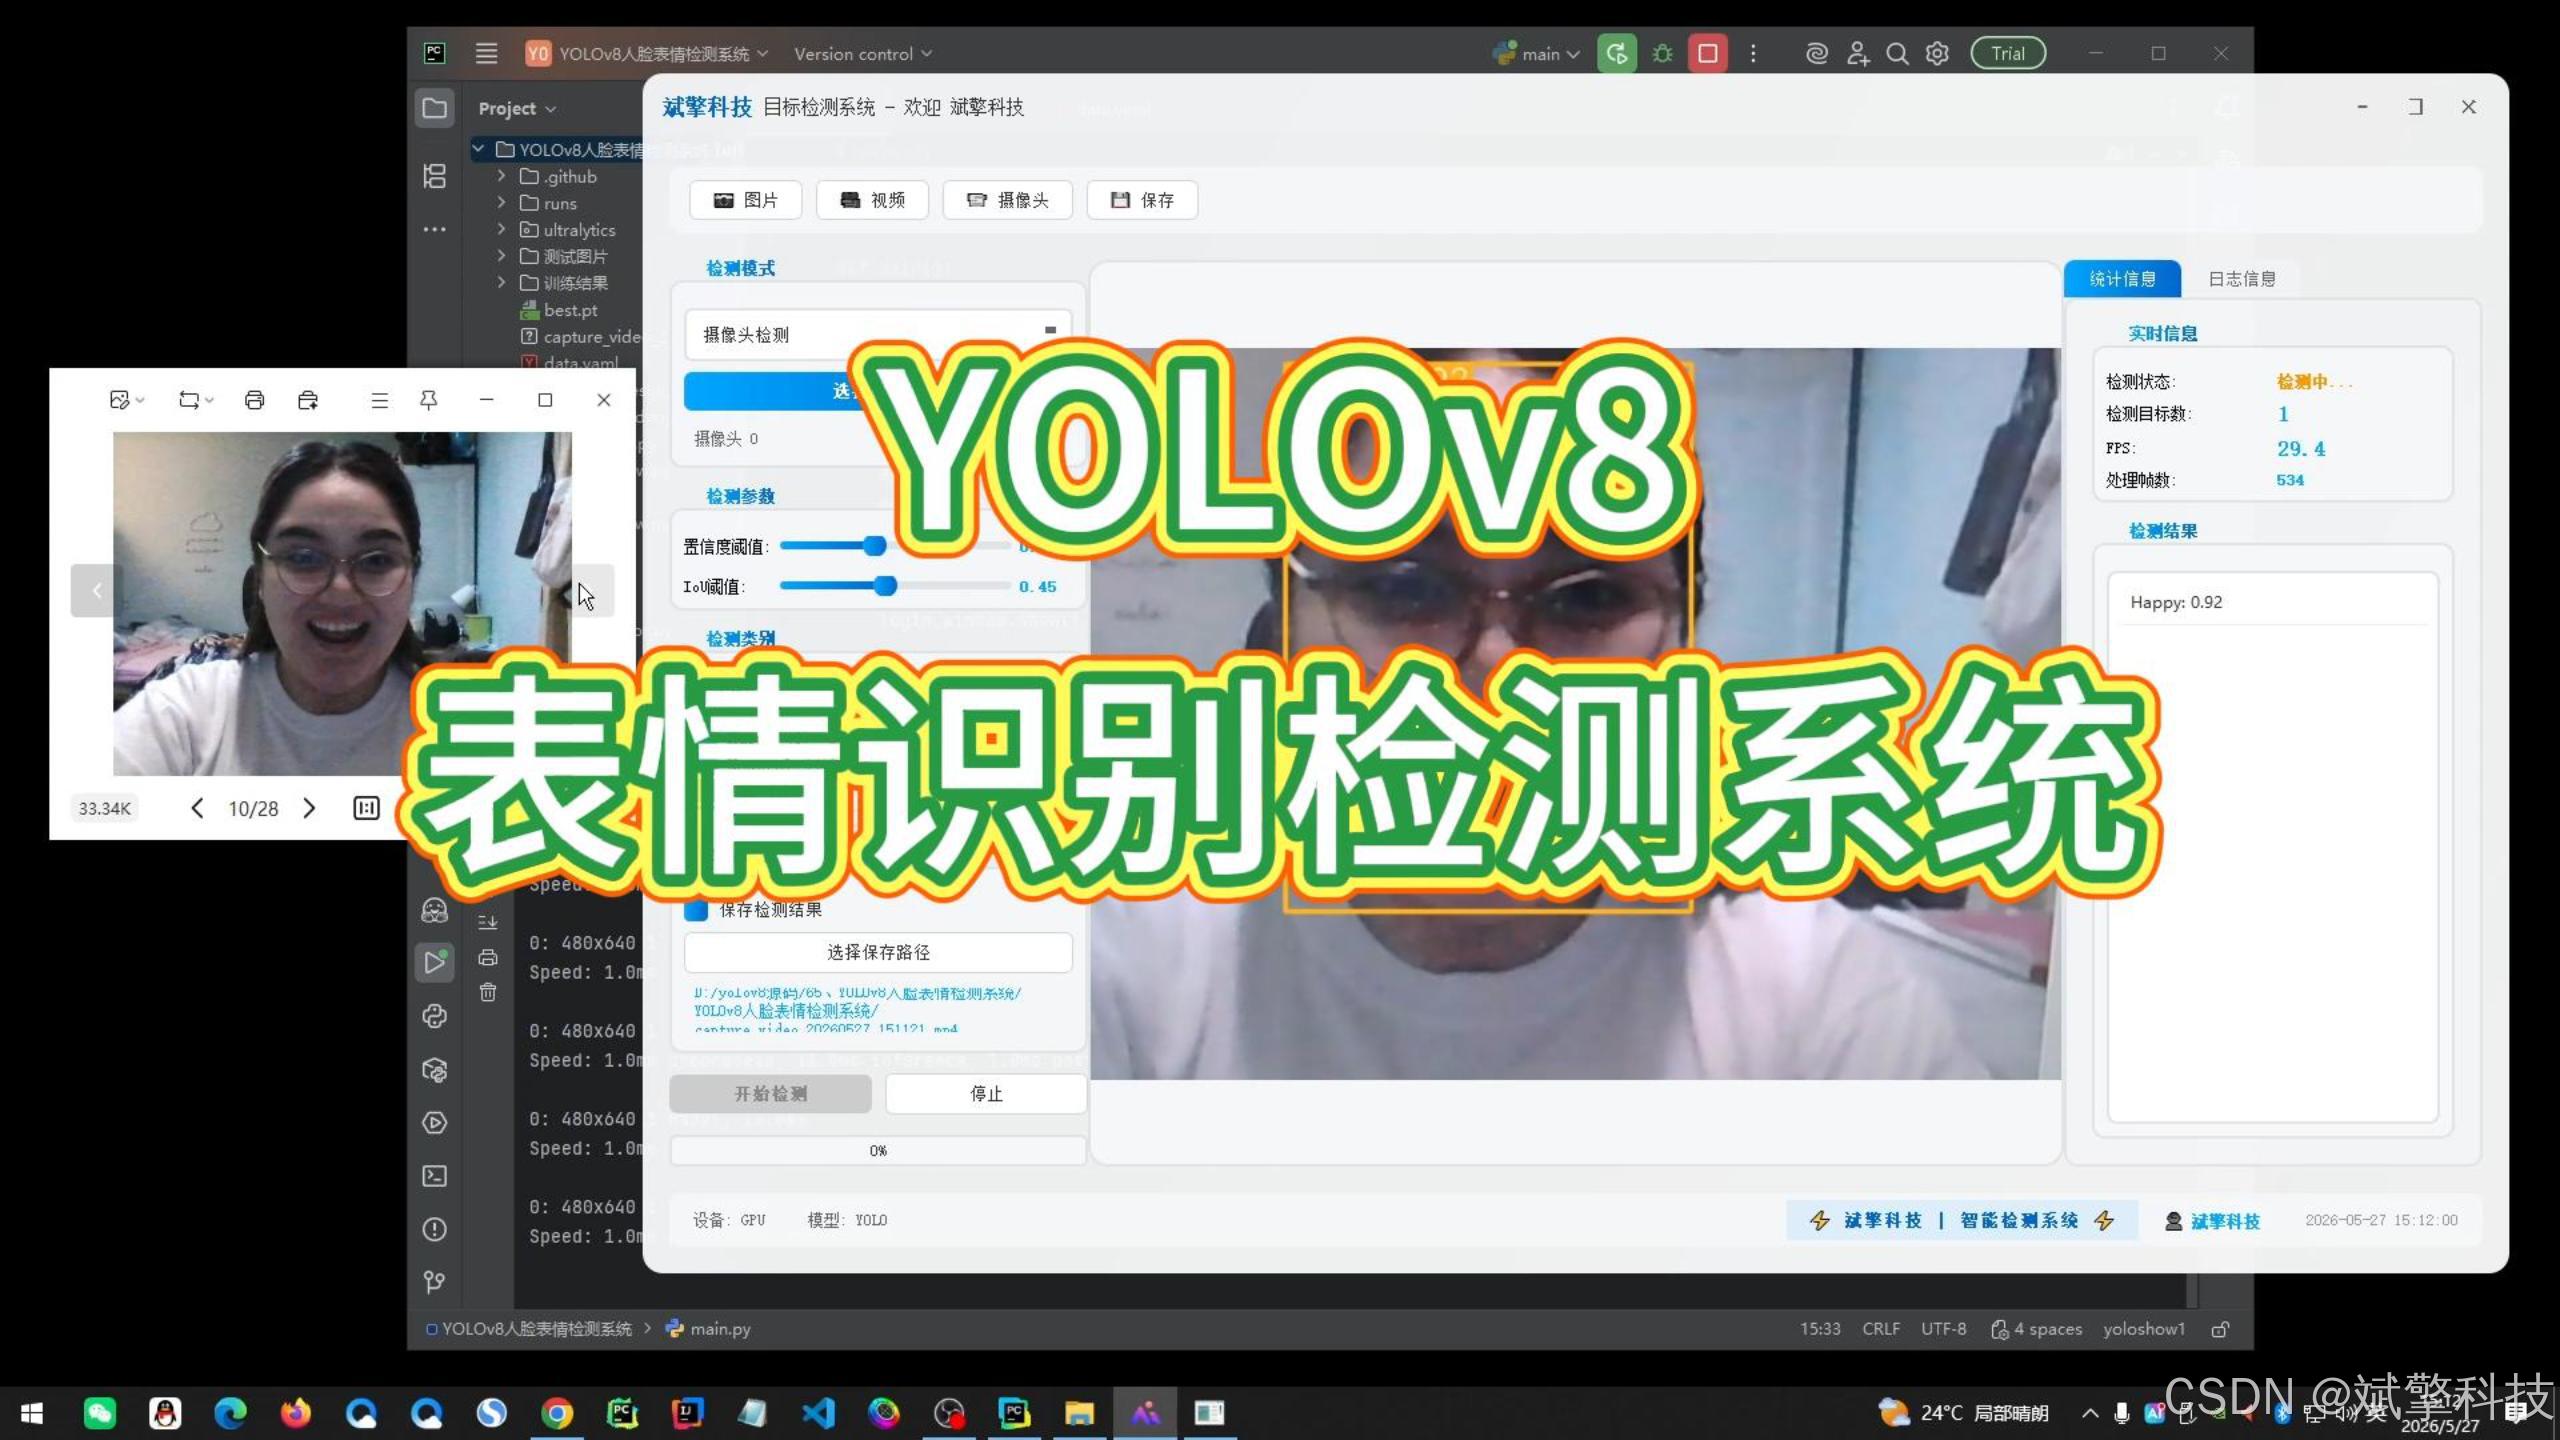Image resolution: width=2560 pixels, height=1440 pixels.
Task: Open the image viewer list menu icon
Action: [379, 400]
